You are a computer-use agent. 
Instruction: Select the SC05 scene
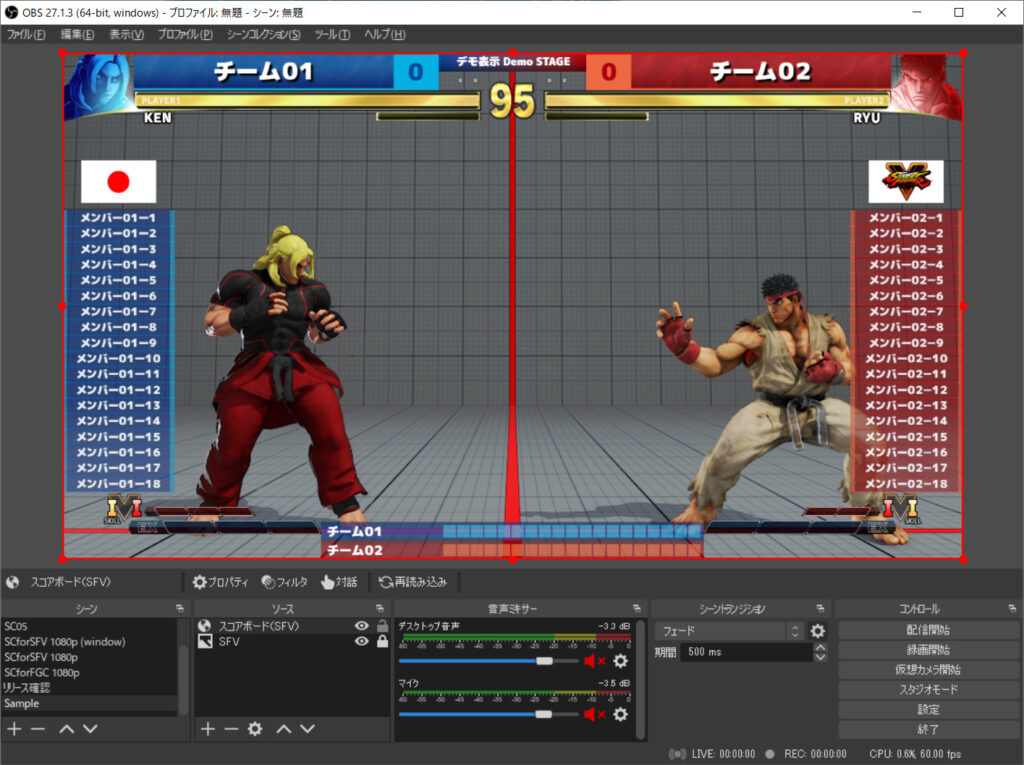89,626
